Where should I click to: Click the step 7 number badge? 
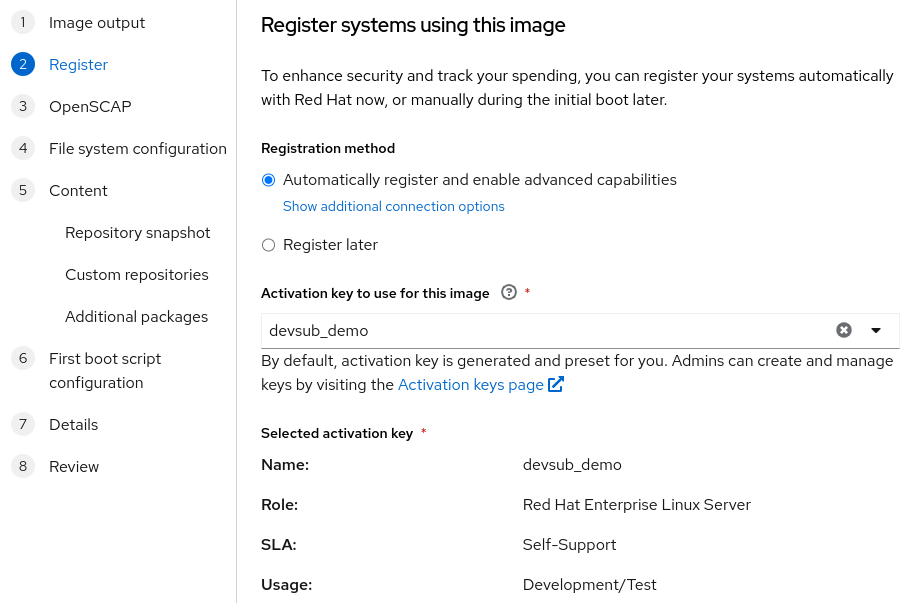[x=23, y=424]
